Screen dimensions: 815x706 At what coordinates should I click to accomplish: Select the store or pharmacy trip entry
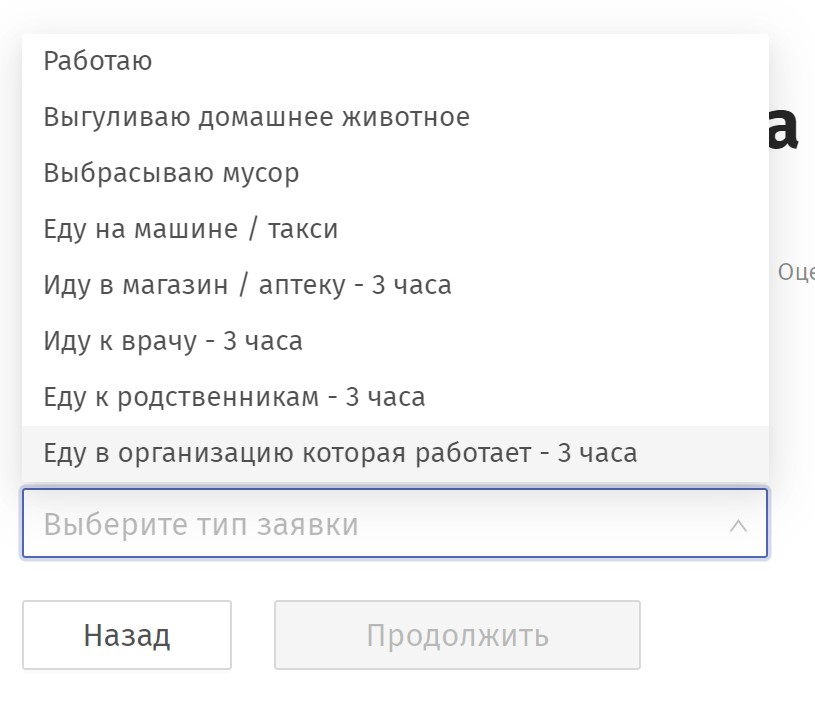click(247, 285)
